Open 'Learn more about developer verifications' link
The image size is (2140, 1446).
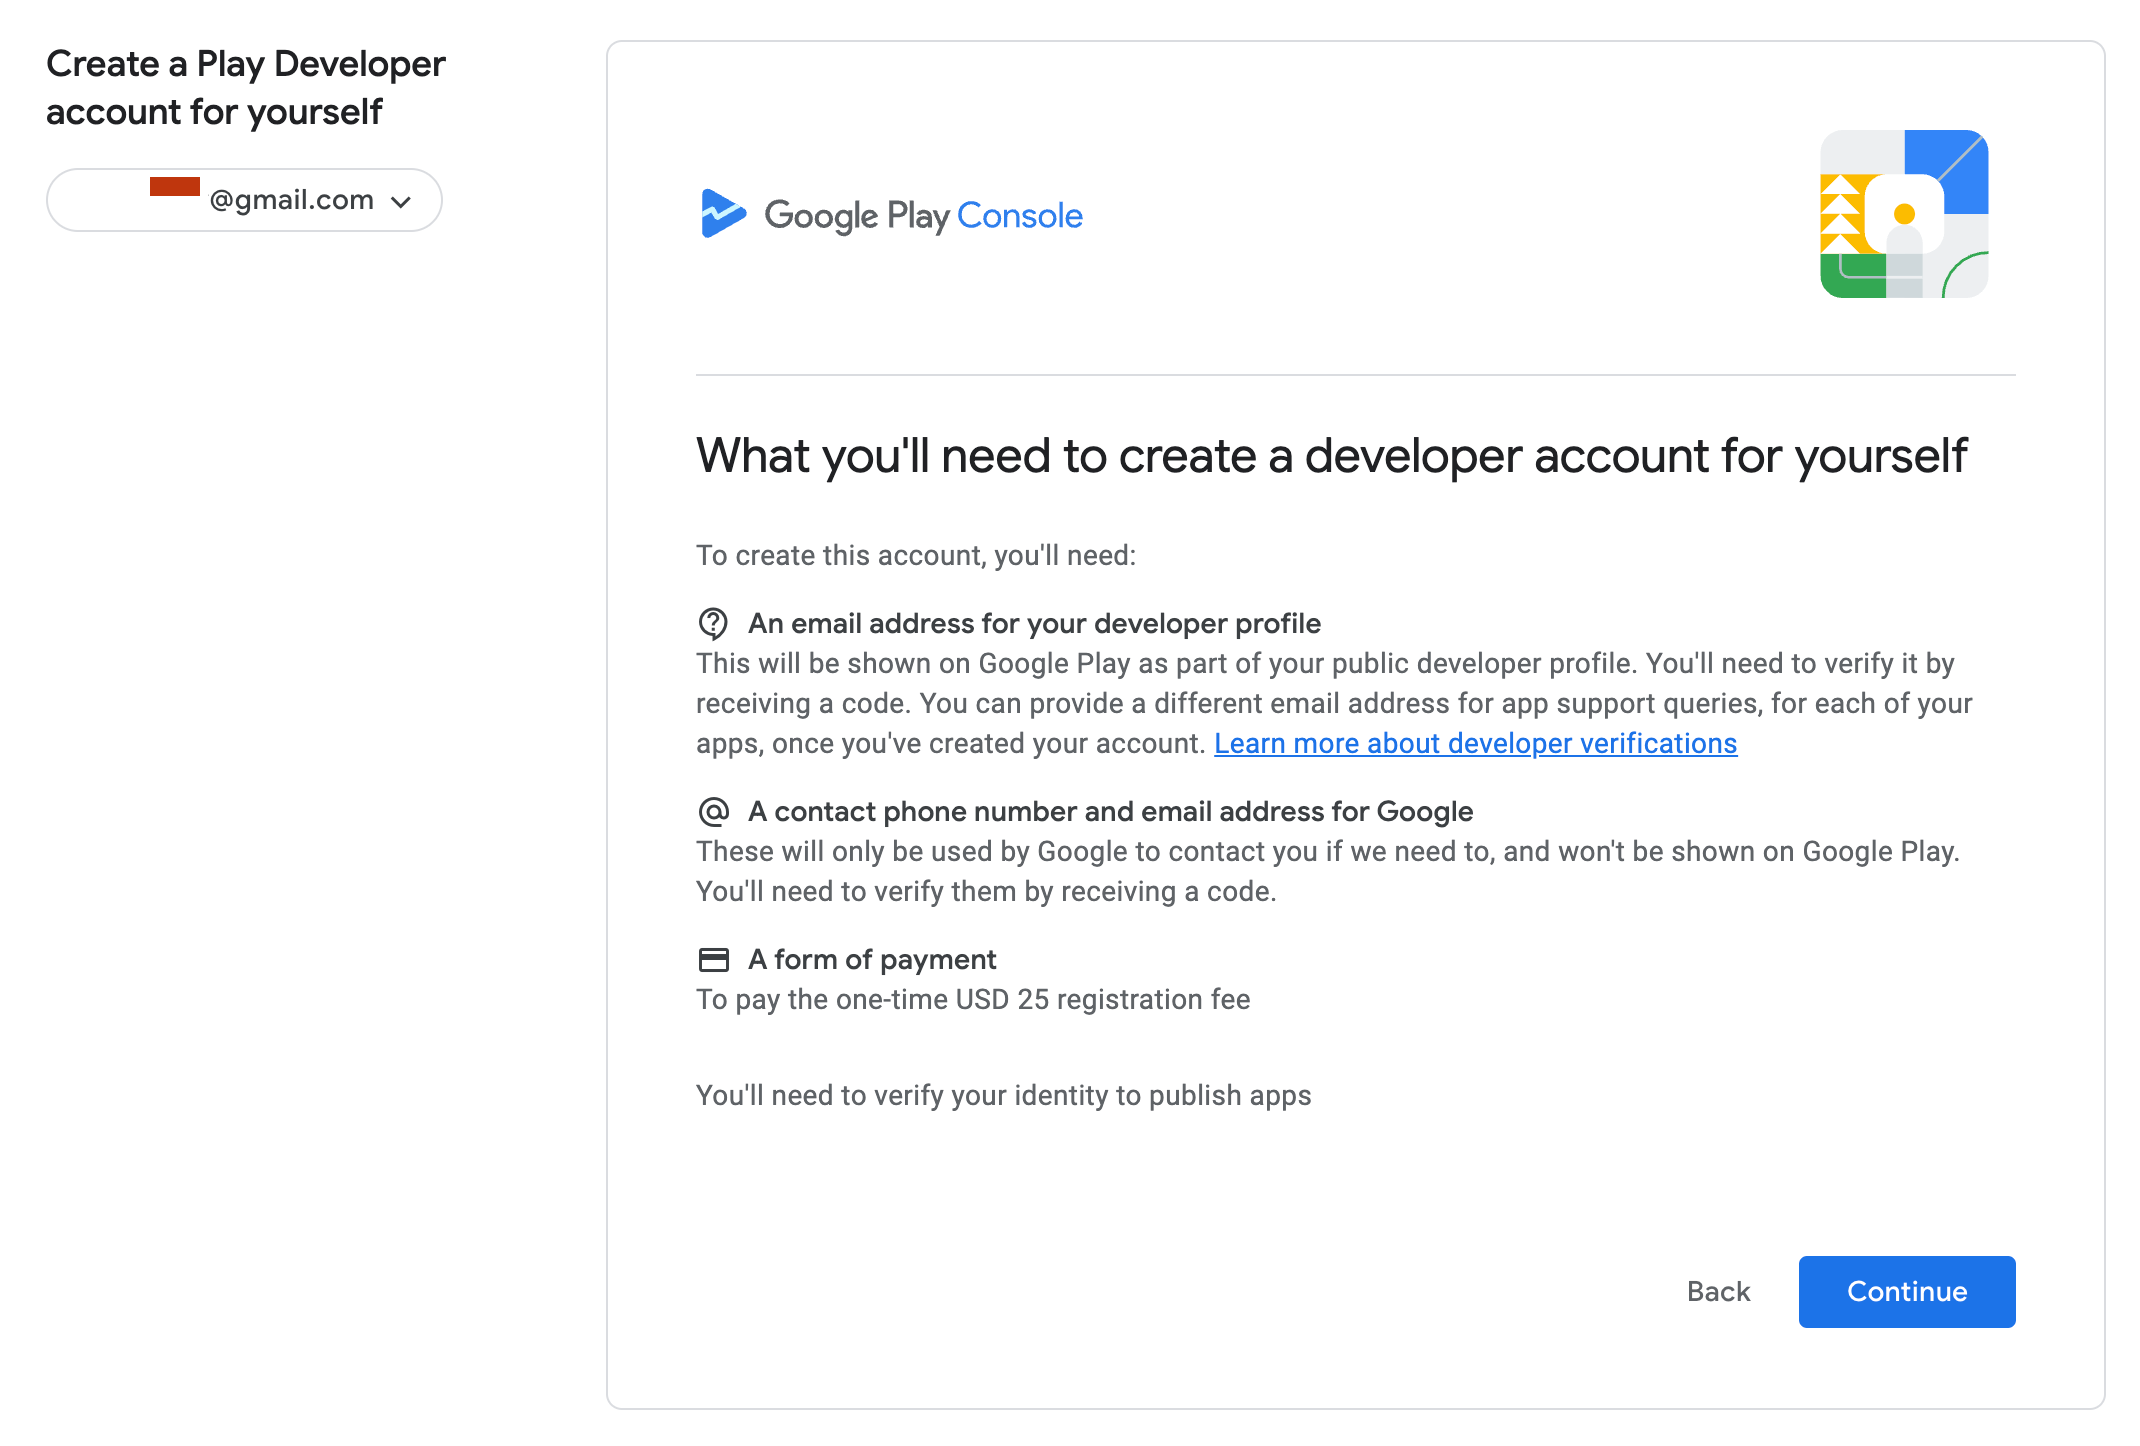1475,744
